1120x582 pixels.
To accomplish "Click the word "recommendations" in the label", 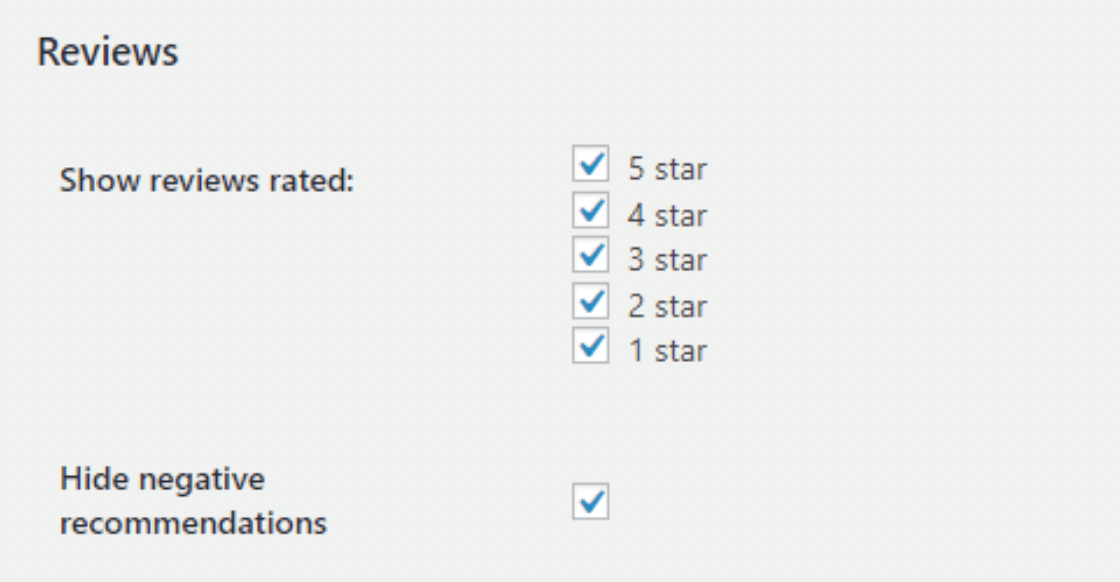I will [x=193, y=523].
